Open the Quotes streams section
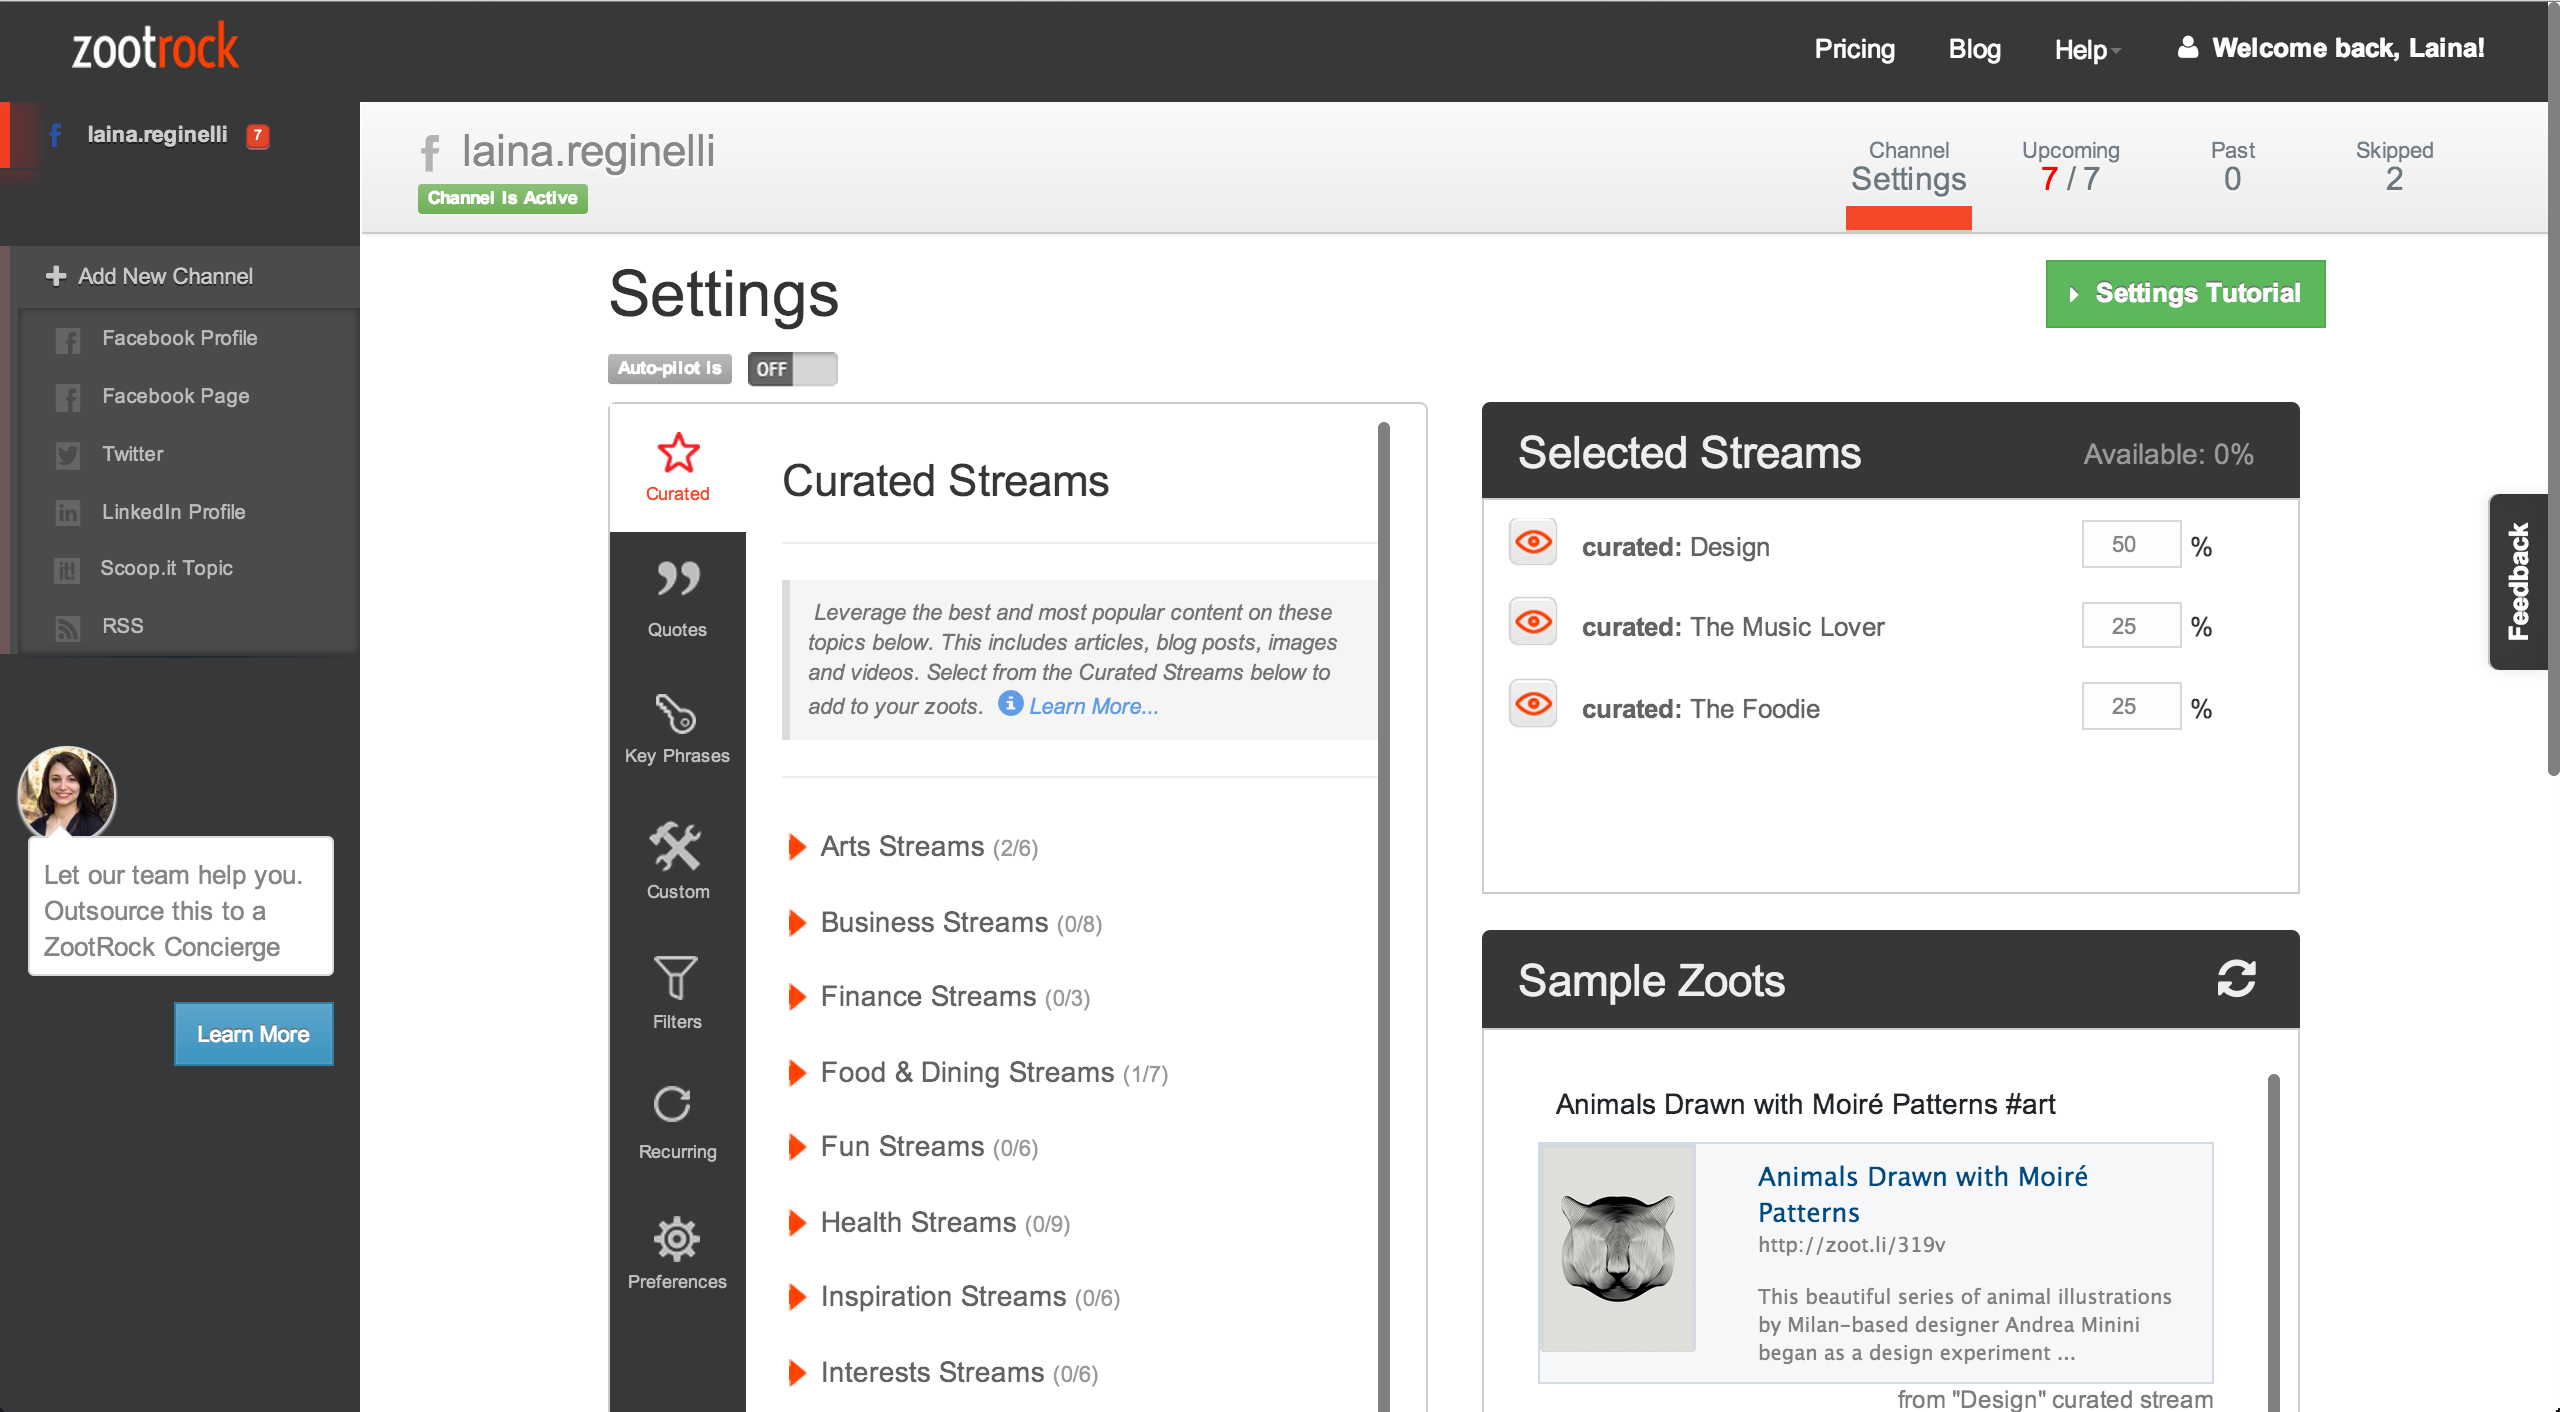Screen dimensions: 2560x1412 677,598
